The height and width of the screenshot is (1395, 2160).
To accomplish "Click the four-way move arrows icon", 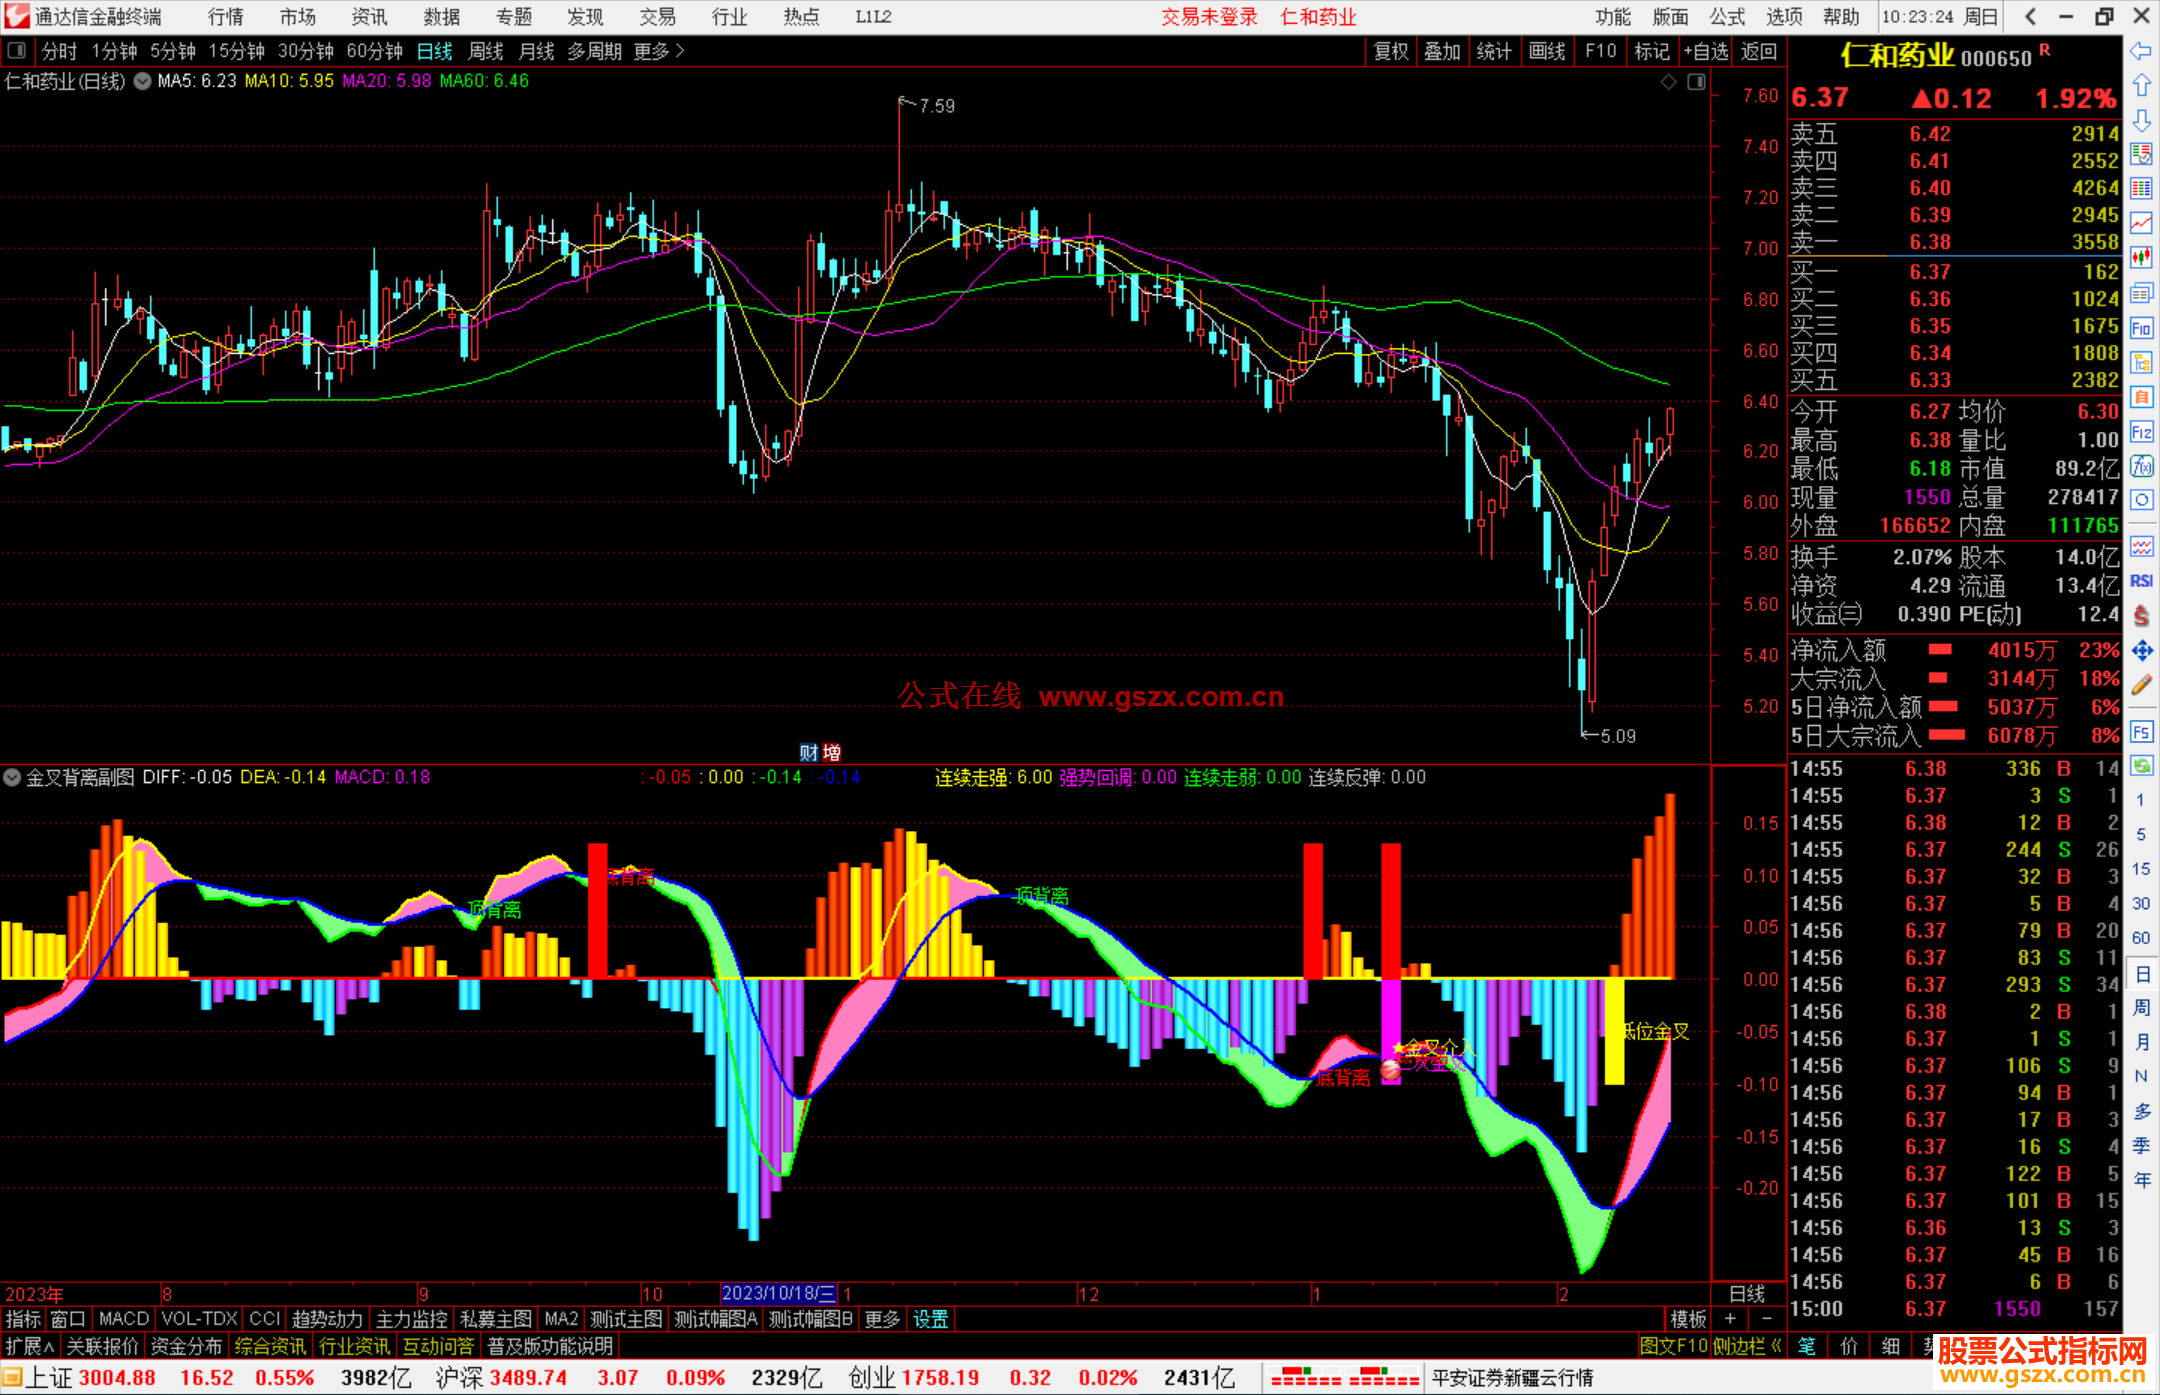I will [x=2141, y=651].
